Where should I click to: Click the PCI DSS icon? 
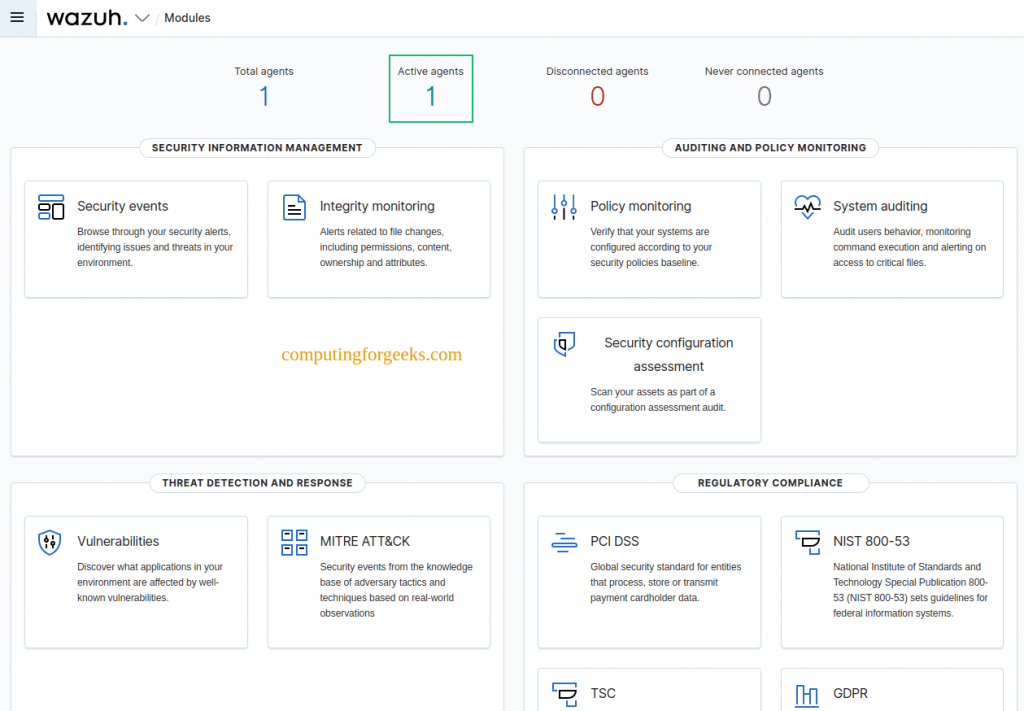564,541
